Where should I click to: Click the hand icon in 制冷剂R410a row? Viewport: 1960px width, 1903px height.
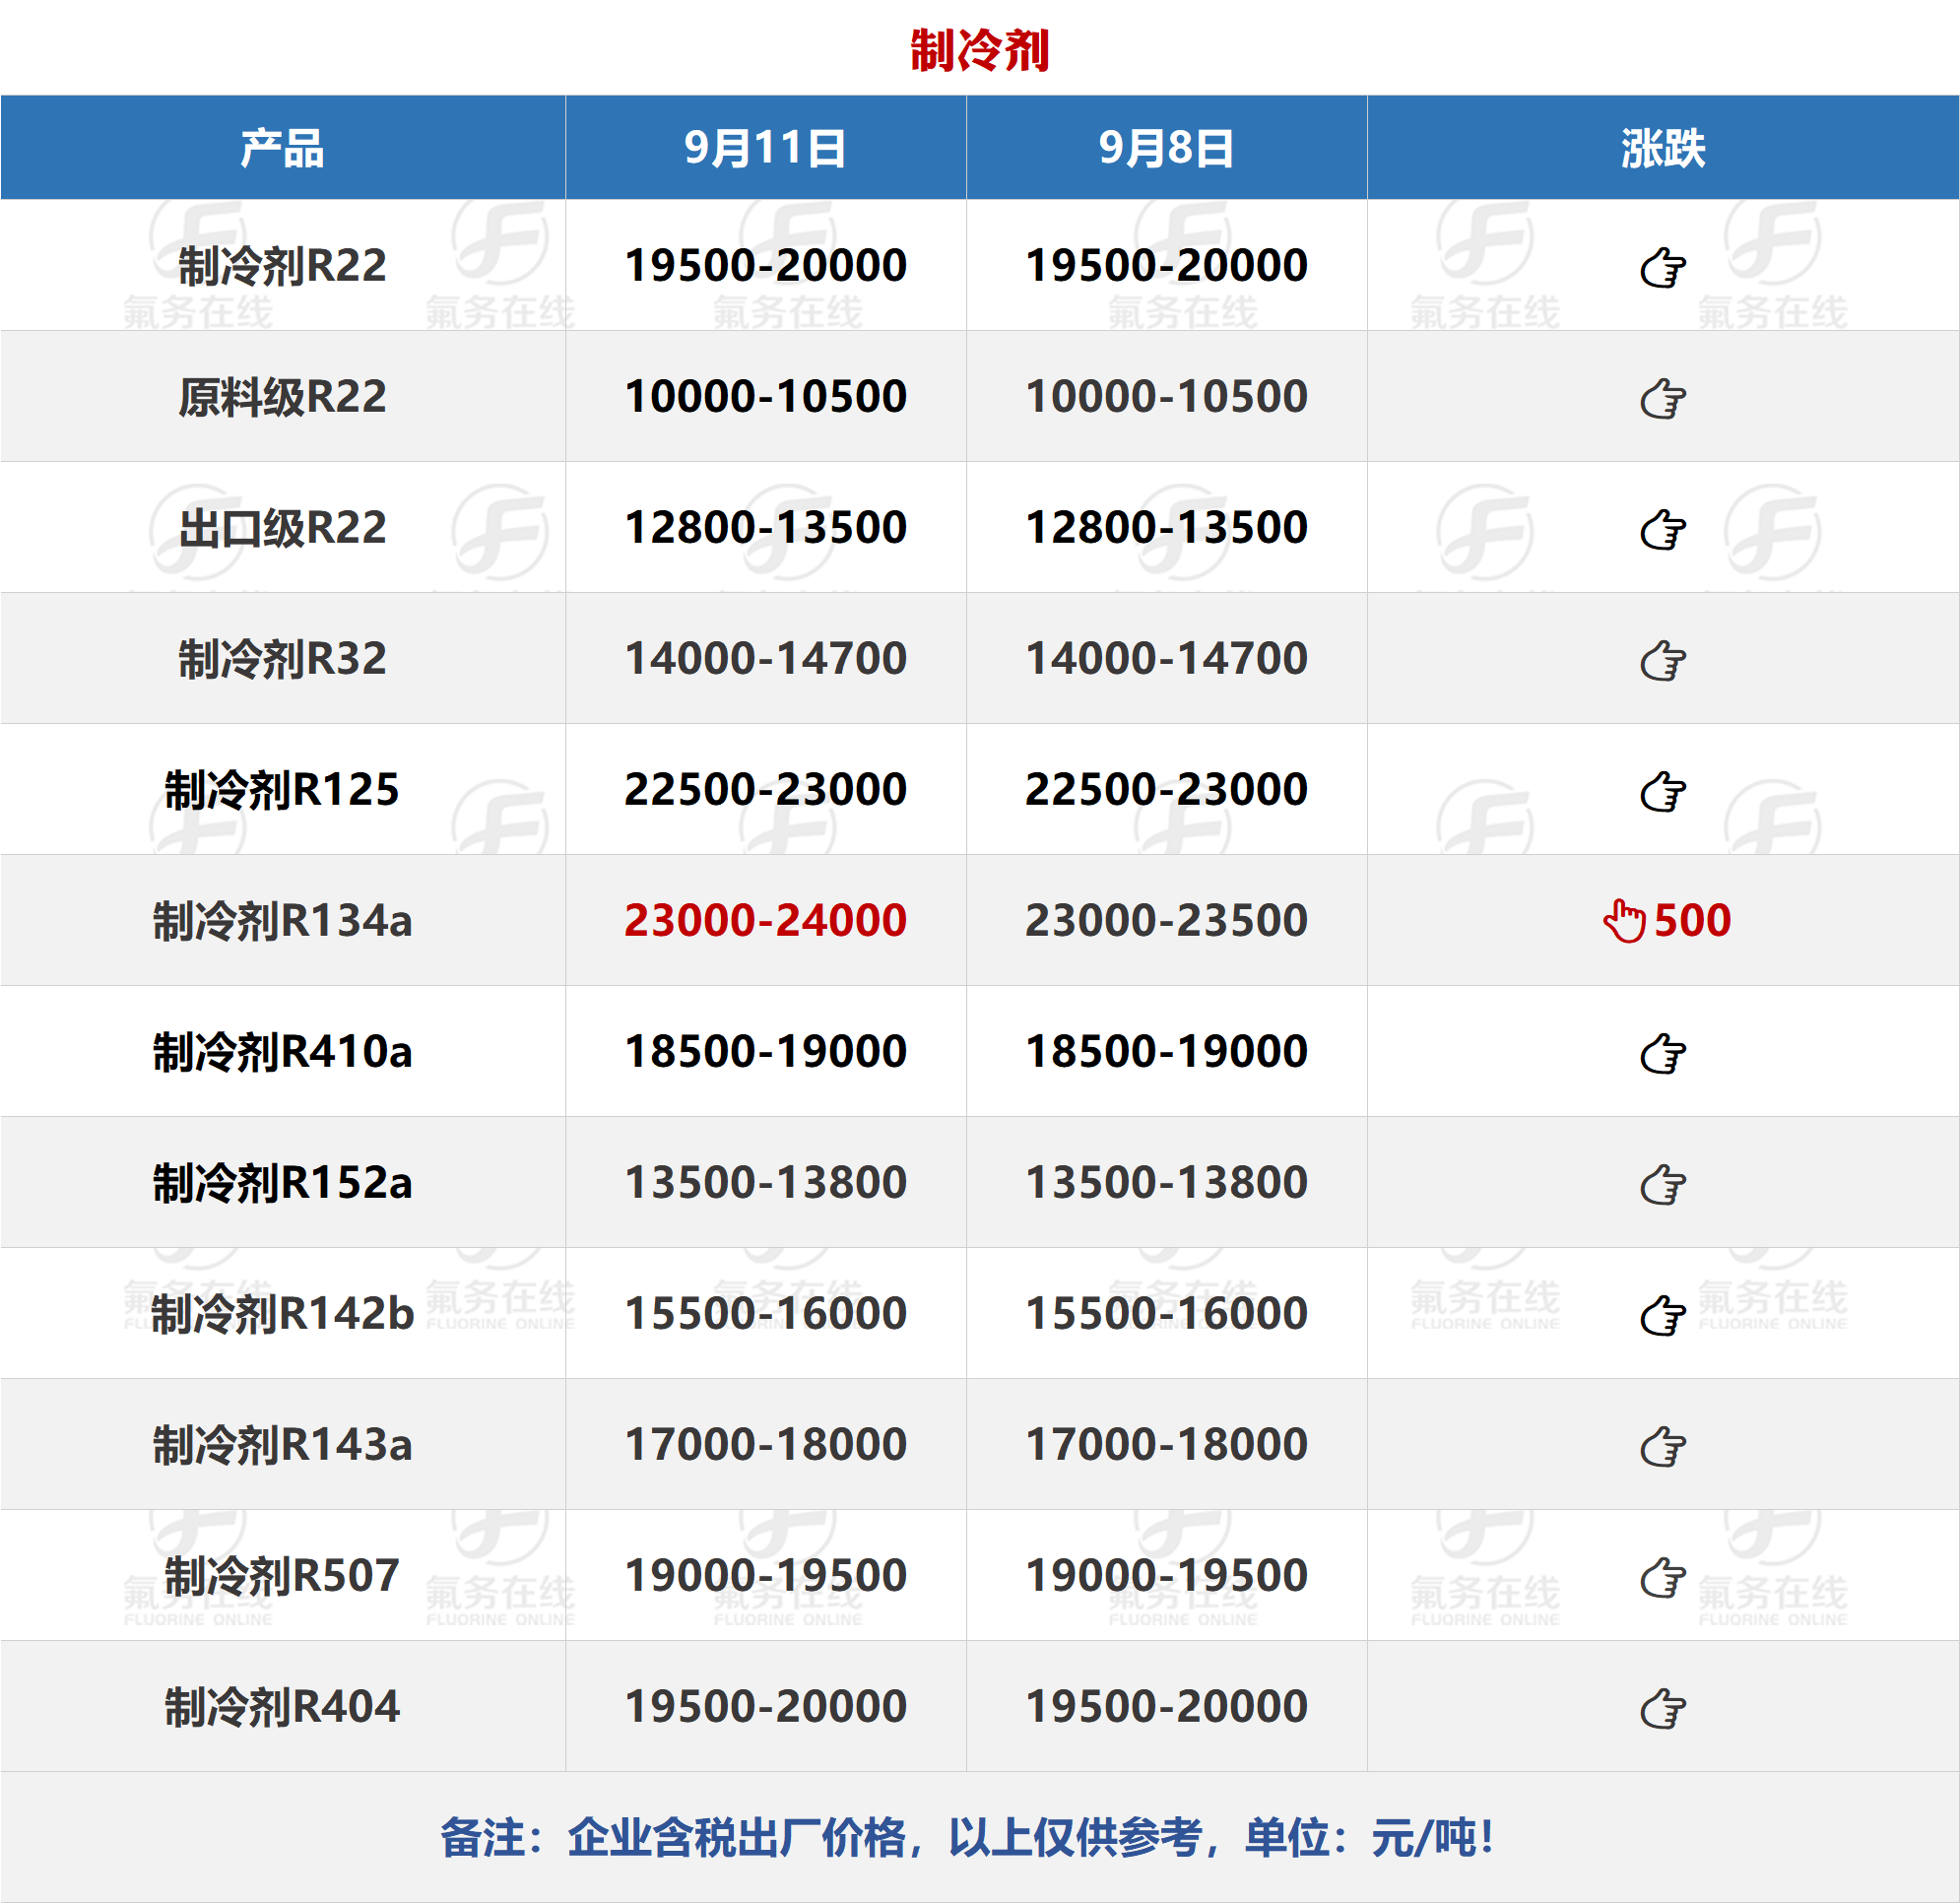(1662, 1053)
